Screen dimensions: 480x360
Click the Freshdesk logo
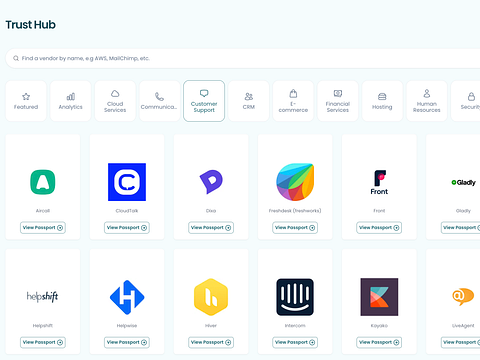tap(295, 182)
